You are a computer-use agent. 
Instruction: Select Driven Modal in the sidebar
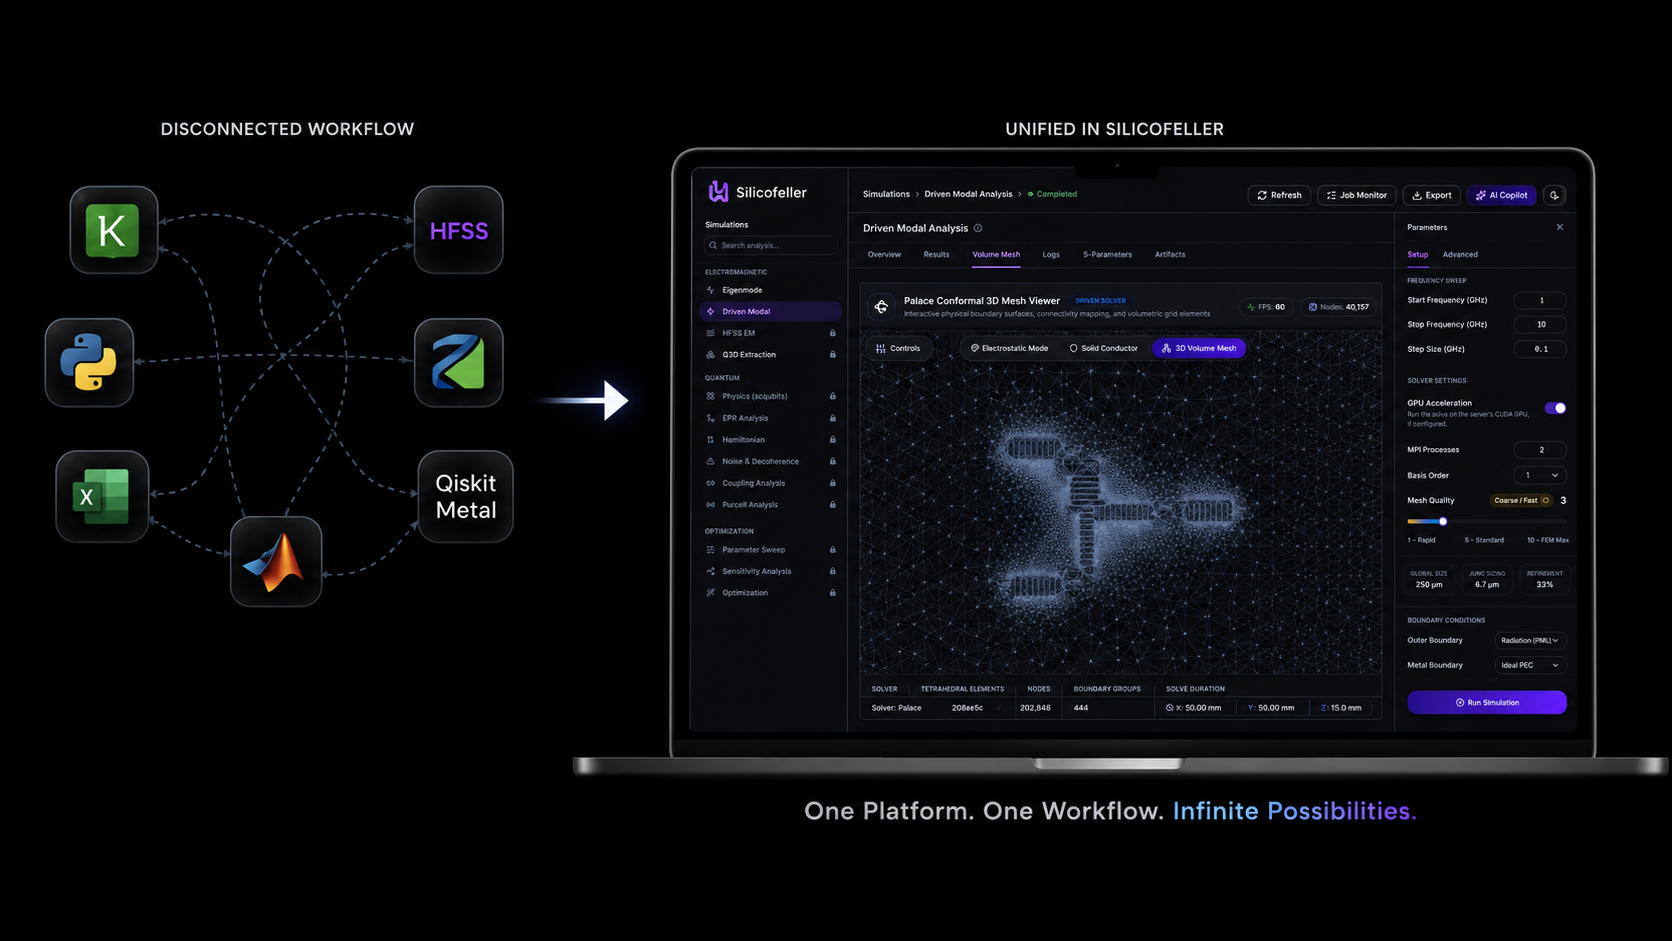(770, 311)
